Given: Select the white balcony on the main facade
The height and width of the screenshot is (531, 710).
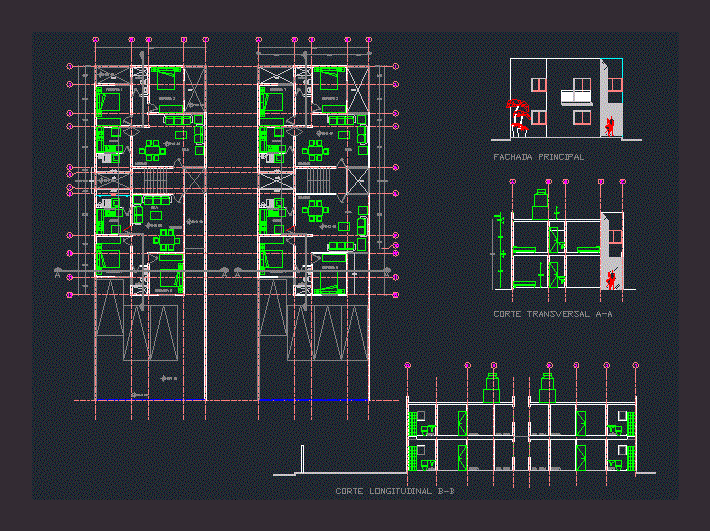Looking at the screenshot, I should tap(577, 97).
